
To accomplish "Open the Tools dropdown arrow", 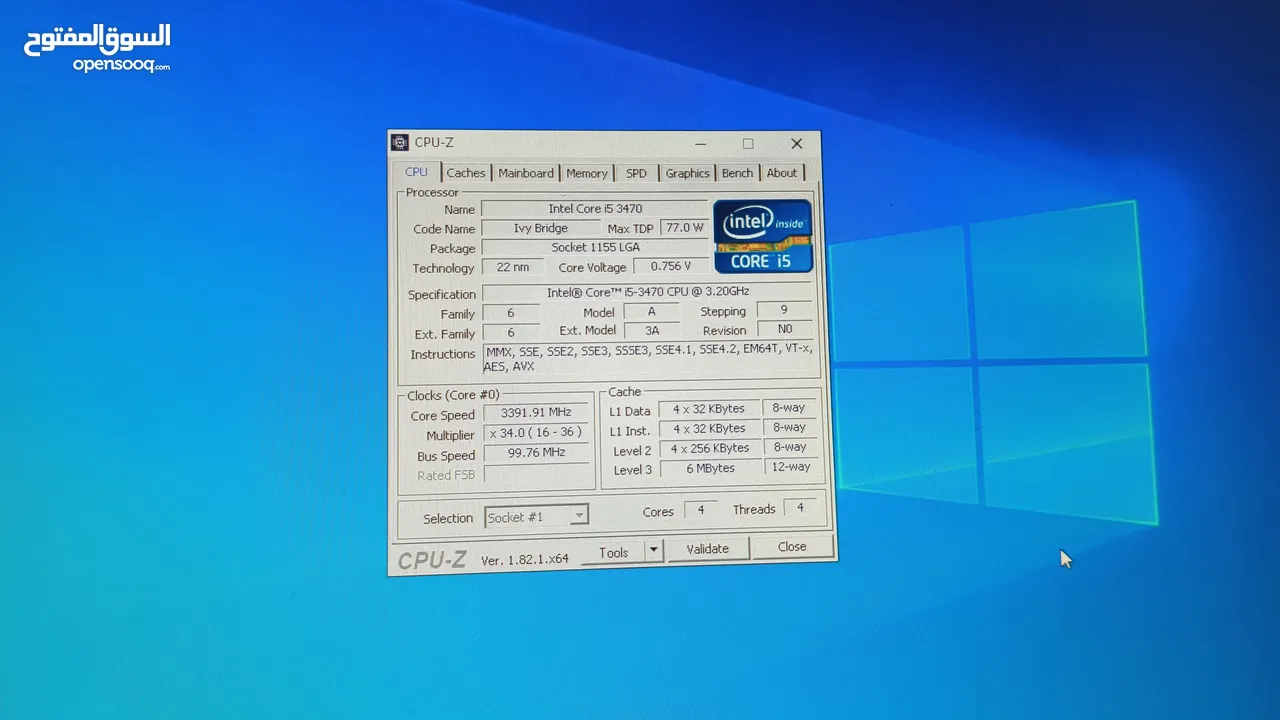I will click(653, 550).
